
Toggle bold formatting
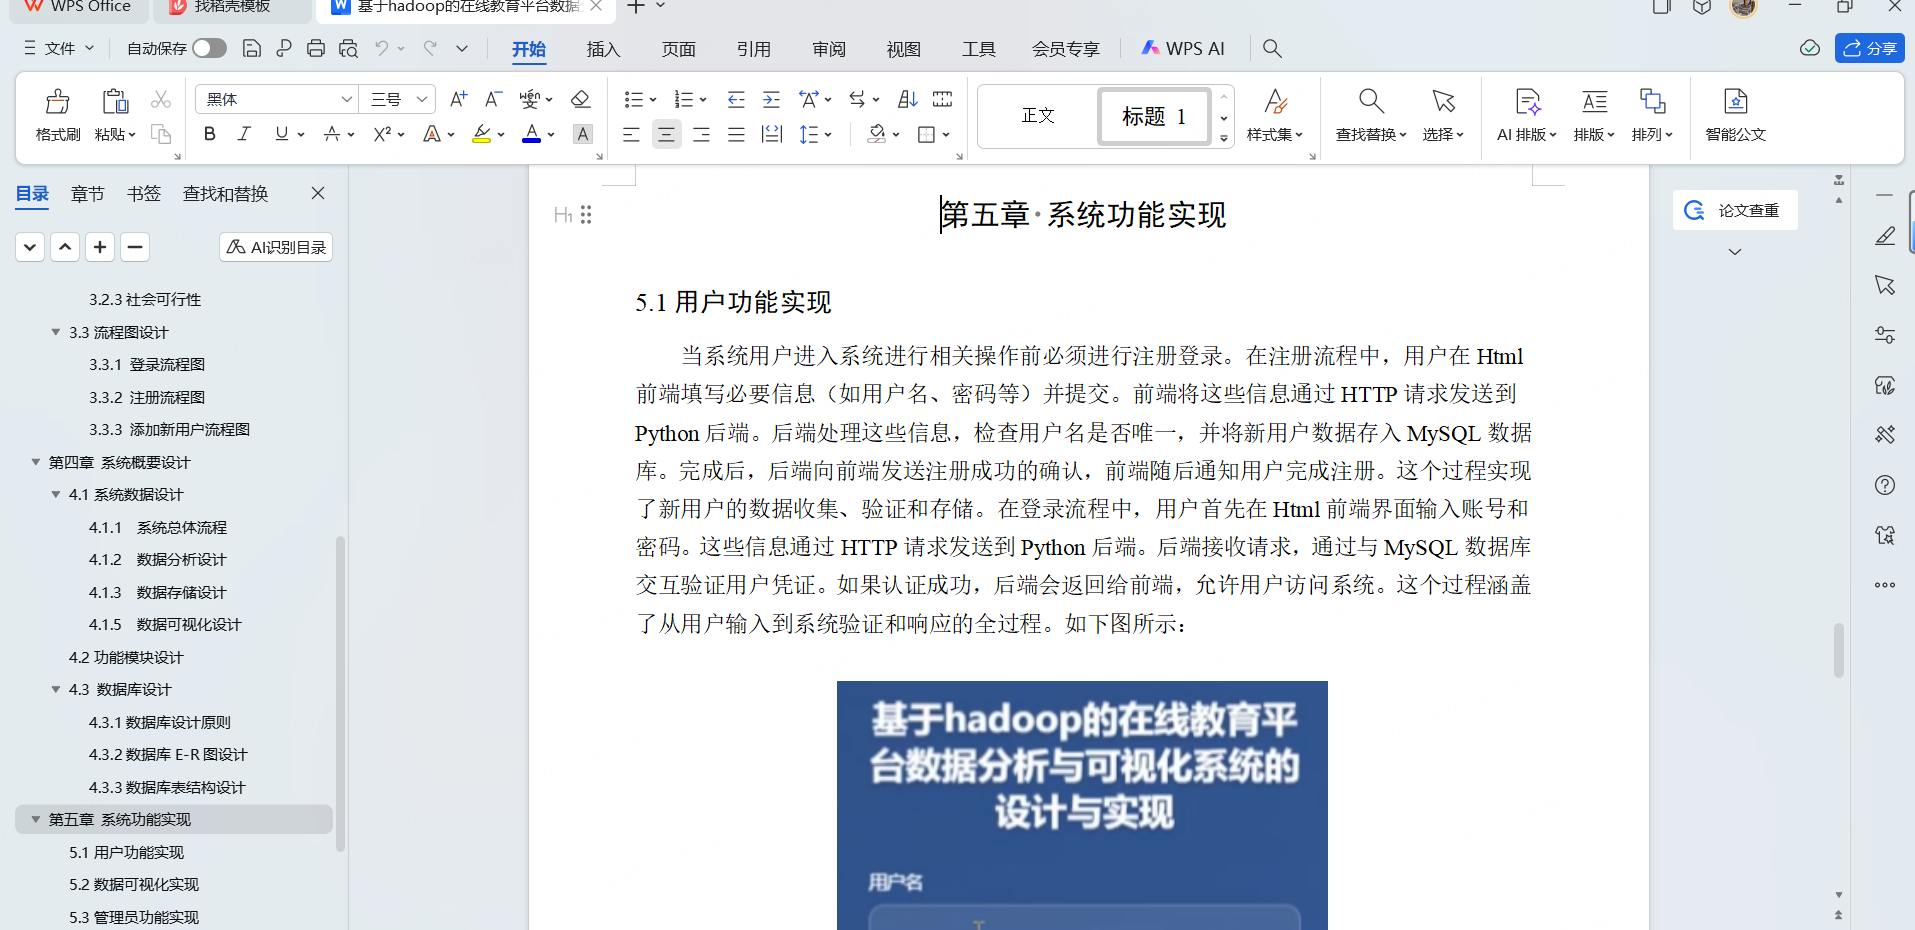tap(208, 133)
